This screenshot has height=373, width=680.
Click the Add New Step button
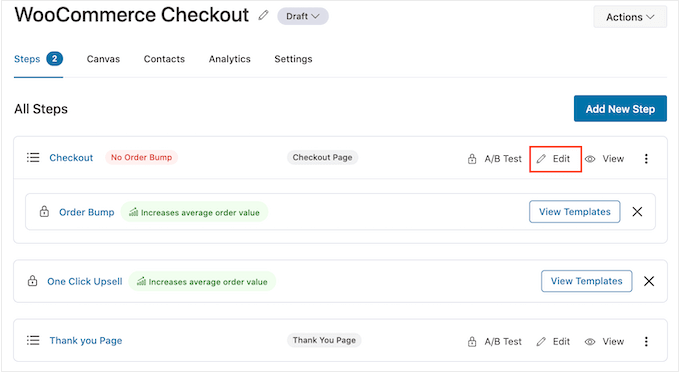pos(620,108)
